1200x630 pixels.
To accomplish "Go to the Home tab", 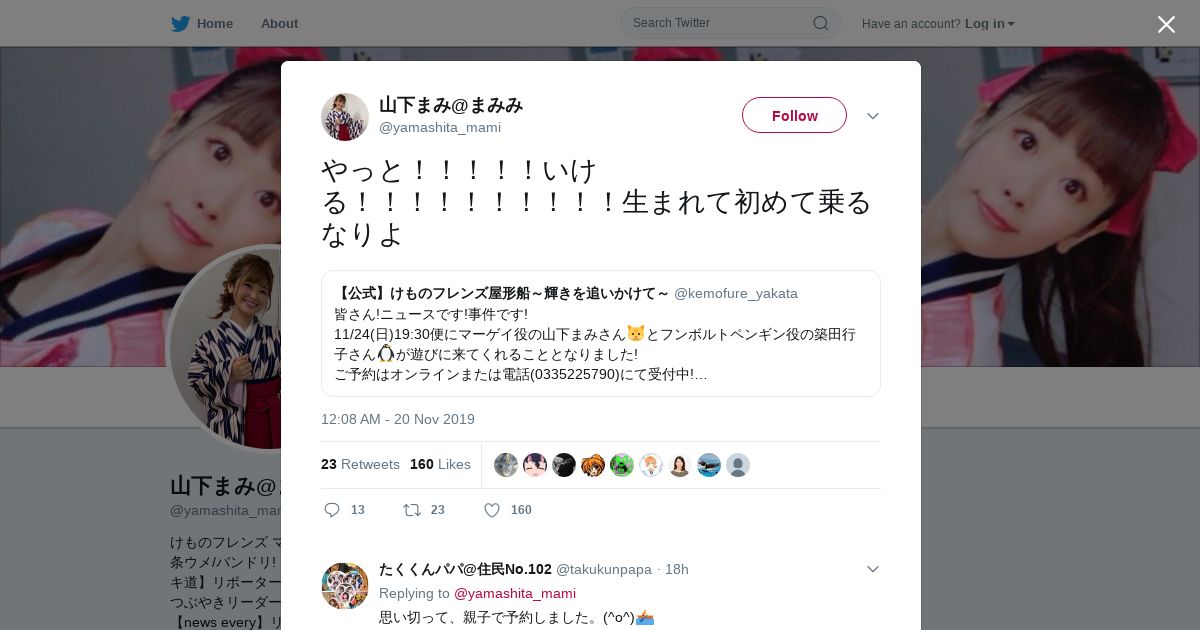I will click(202, 24).
